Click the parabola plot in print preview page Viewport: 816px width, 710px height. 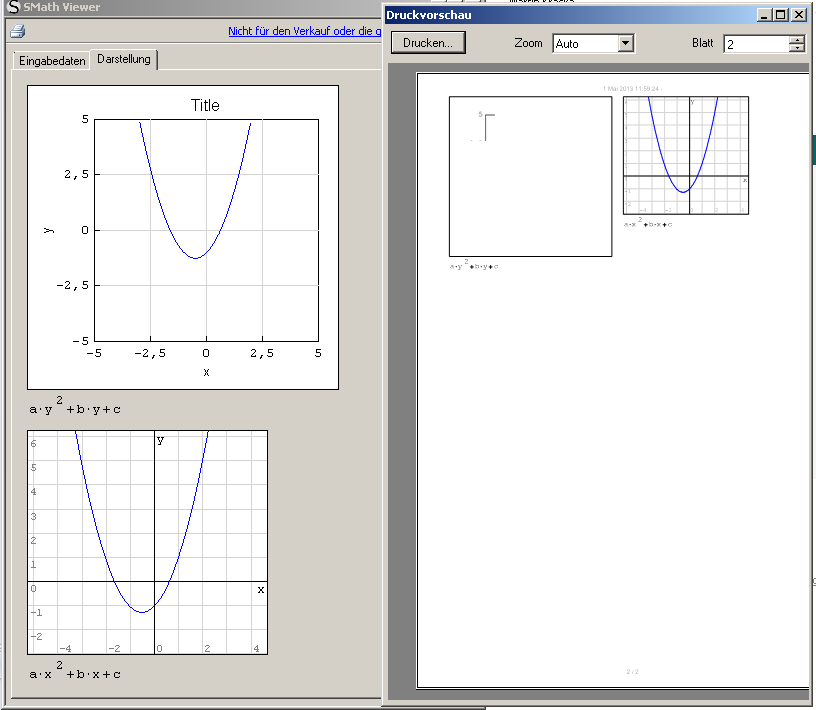685,155
